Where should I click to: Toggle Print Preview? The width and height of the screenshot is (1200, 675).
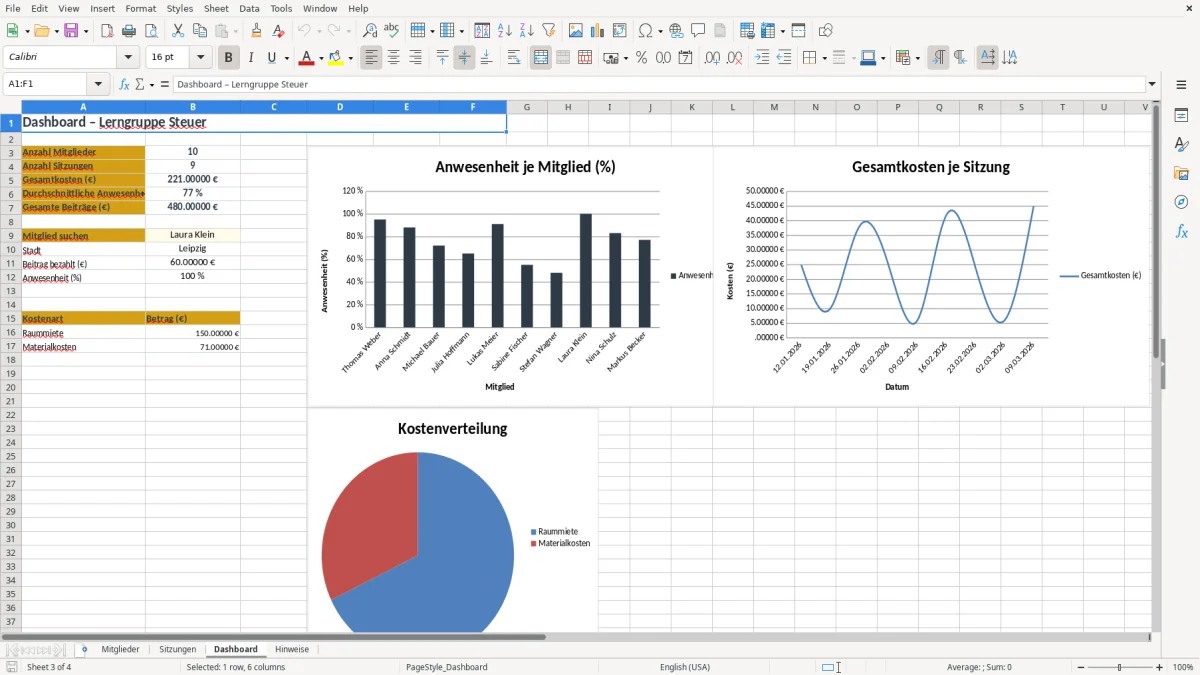click(151, 31)
